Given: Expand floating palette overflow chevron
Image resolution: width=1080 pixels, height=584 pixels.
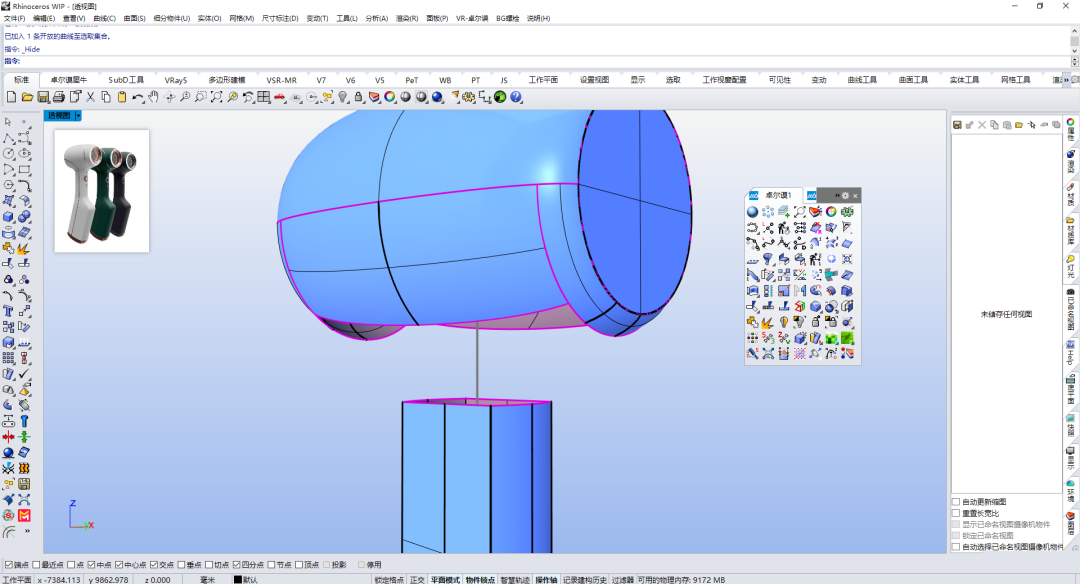Looking at the screenshot, I should coord(837,196).
